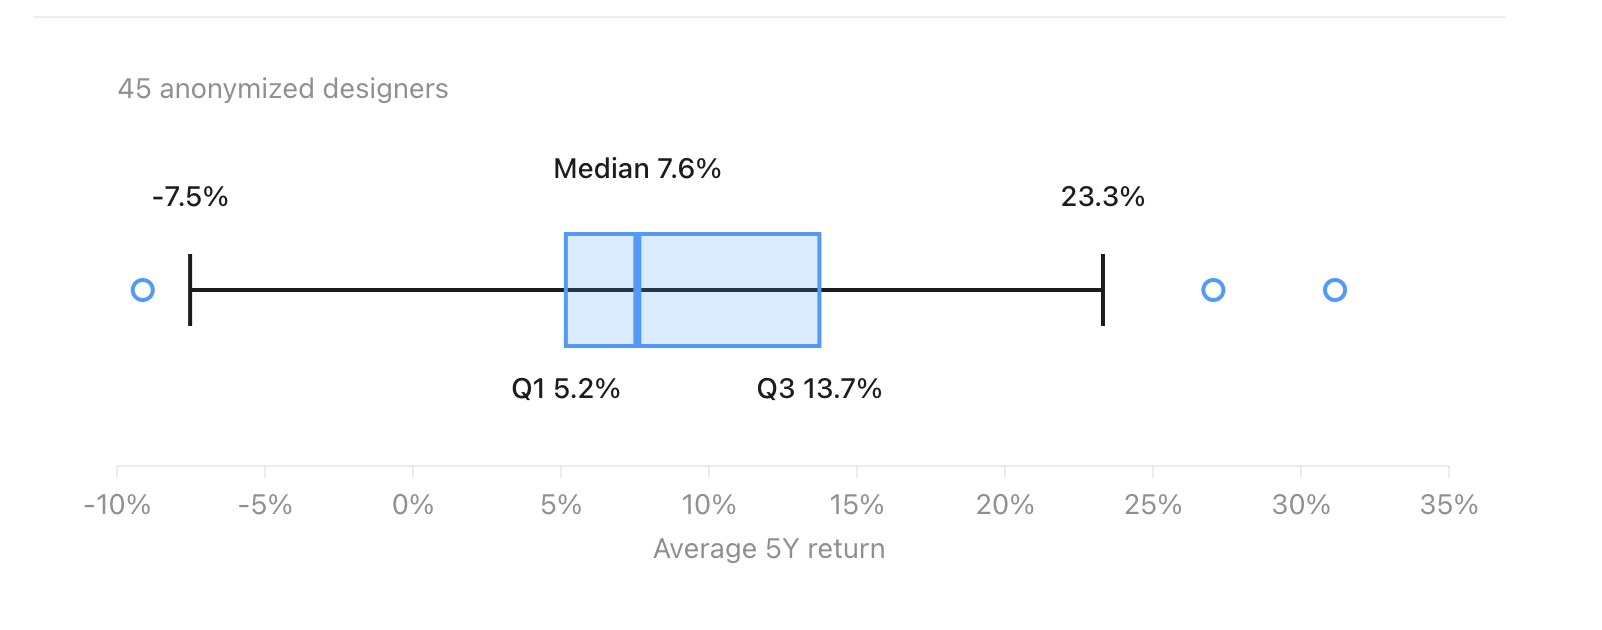1602x630 pixels.
Task: Click the upper whisker cap at 23.3%
Action: point(1103,290)
